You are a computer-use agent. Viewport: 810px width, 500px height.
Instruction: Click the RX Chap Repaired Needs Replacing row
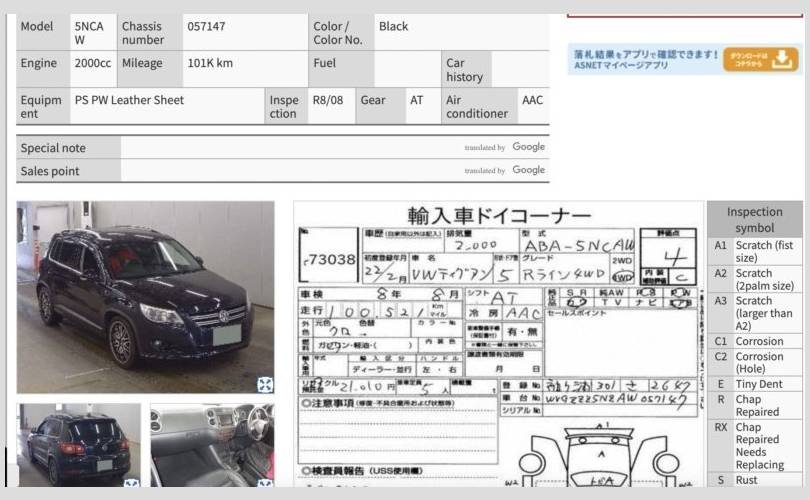pyautogui.click(x=755, y=446)
